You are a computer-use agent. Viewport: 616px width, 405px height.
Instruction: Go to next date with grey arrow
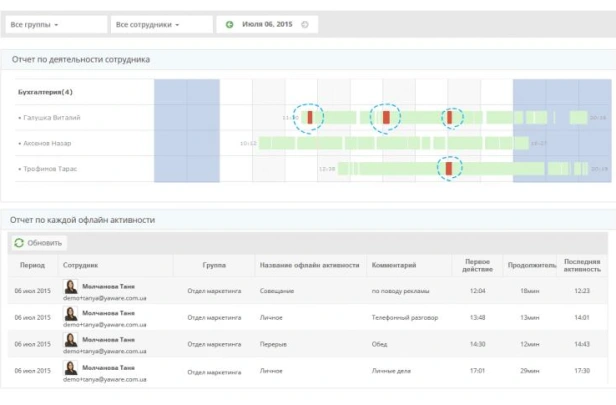pos(305,24)
